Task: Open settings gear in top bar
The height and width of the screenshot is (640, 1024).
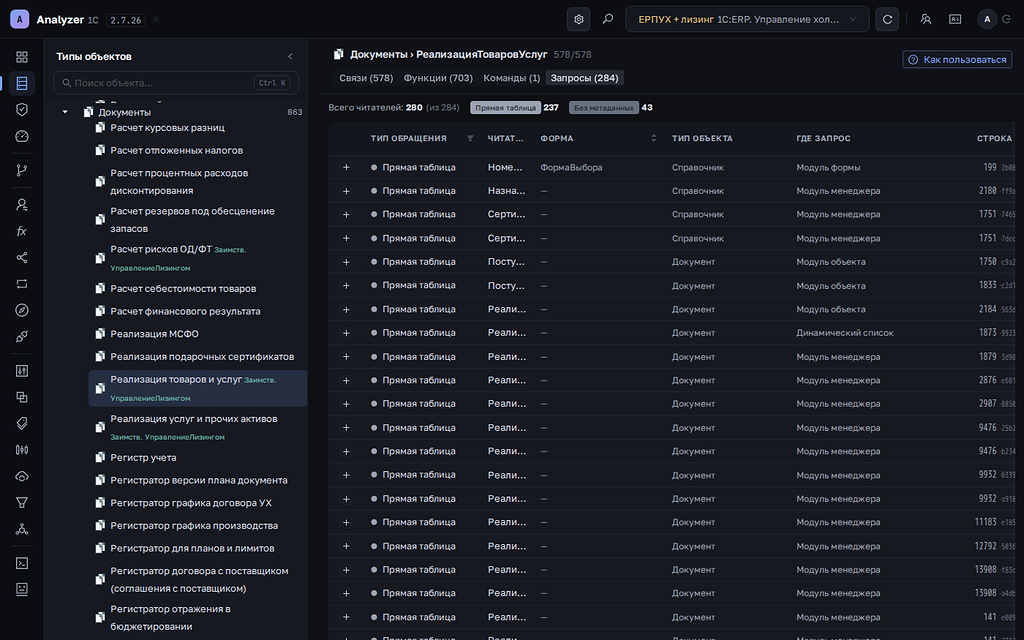Action: pos(579,20)
